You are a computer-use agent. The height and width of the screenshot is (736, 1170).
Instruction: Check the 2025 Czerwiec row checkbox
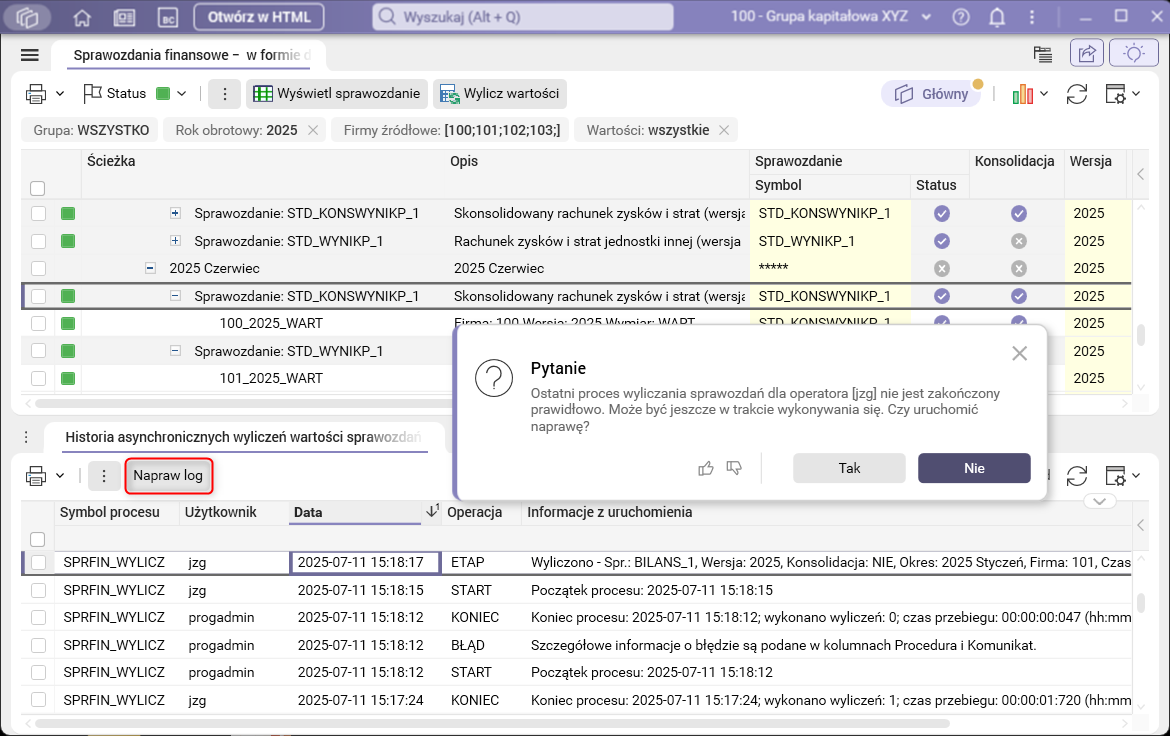[x=38, y=268]
